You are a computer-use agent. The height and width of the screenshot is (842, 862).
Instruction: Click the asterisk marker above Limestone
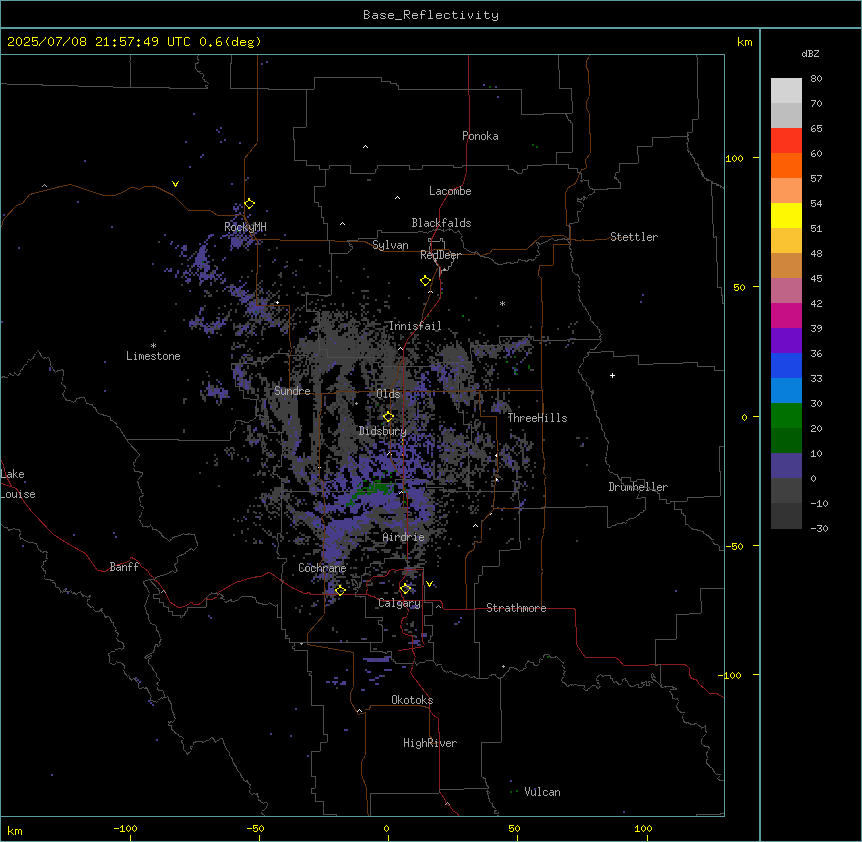[153, 346]
